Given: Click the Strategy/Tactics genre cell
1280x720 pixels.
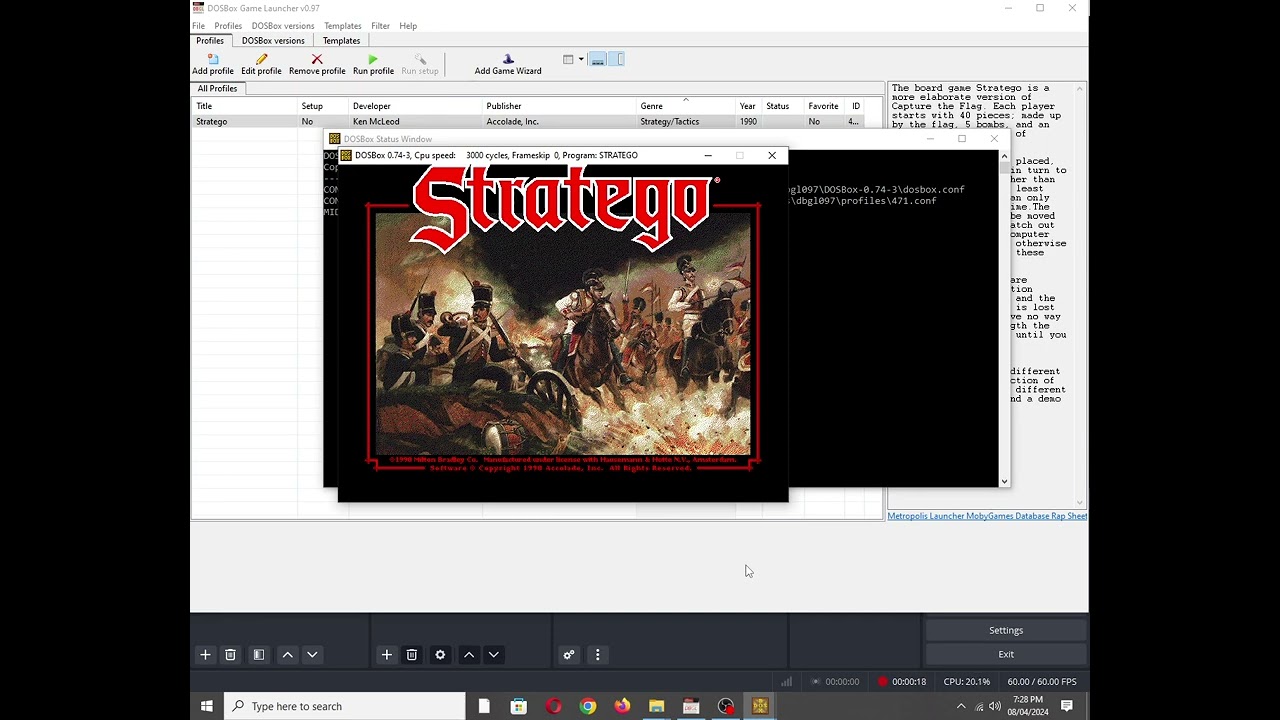Looking at the screenshot, I should [670, 122].
